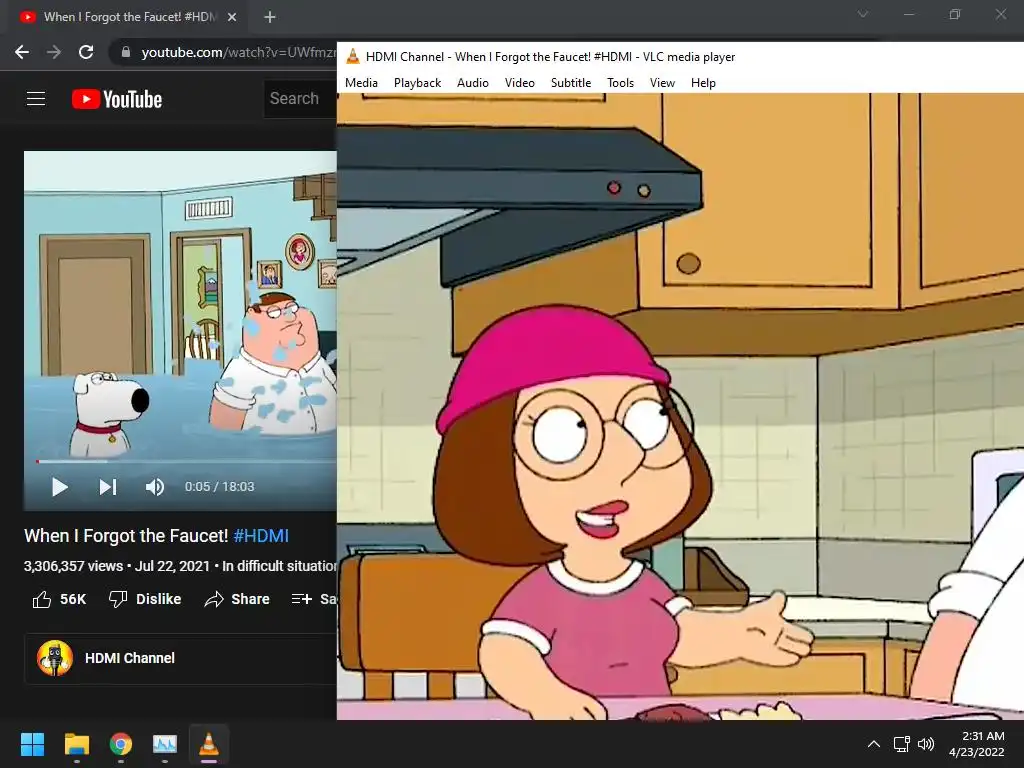The height and width of the screenshot is (768, 1024).
Task: Open the VLC Audio menu
Action: (x=473, y=83)
